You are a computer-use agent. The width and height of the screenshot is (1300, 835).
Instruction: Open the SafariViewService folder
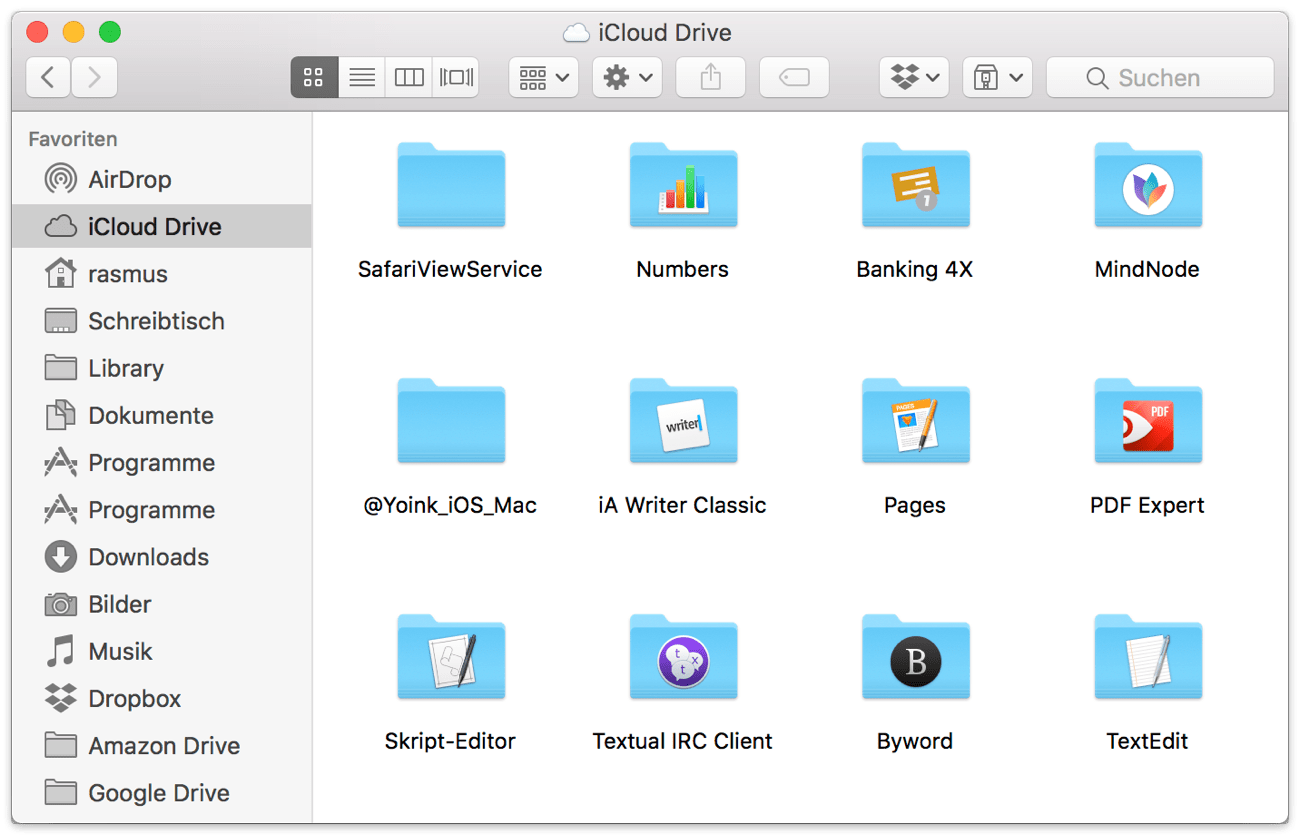tap(451, 185)
